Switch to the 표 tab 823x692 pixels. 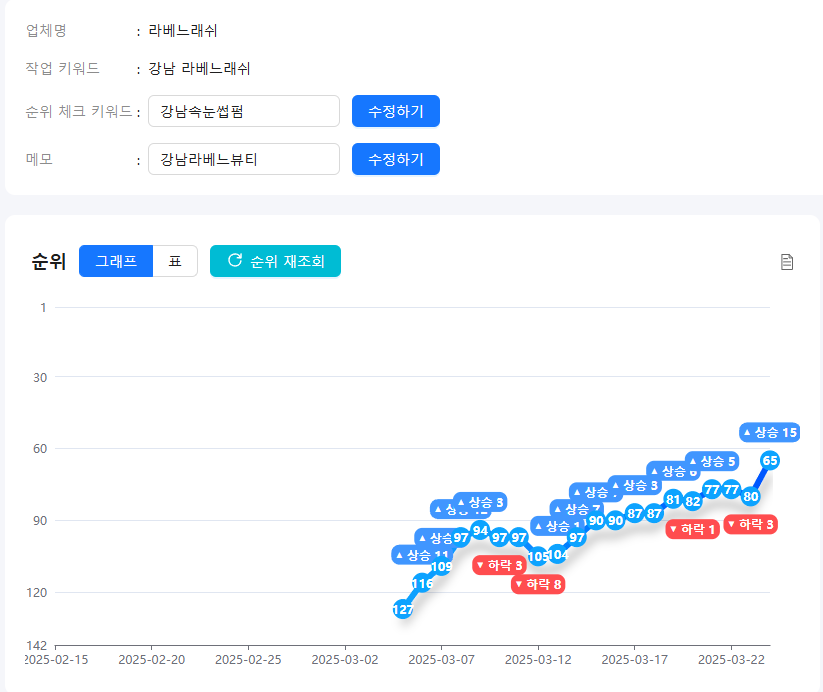pos(175,261)
